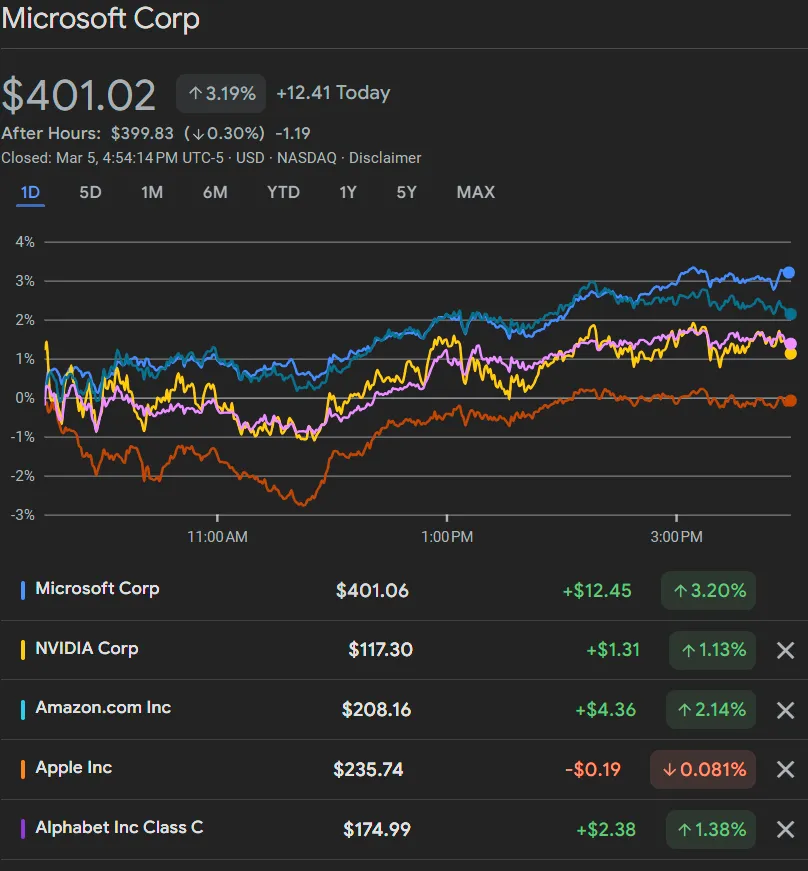
Task: Open the Disclaimer link
Action: click(387, 158)
